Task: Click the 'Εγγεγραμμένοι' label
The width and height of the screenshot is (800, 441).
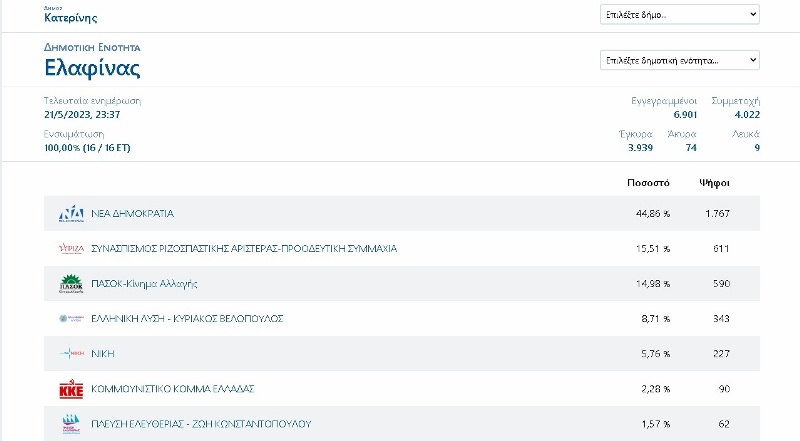Action: coord(664,101)
